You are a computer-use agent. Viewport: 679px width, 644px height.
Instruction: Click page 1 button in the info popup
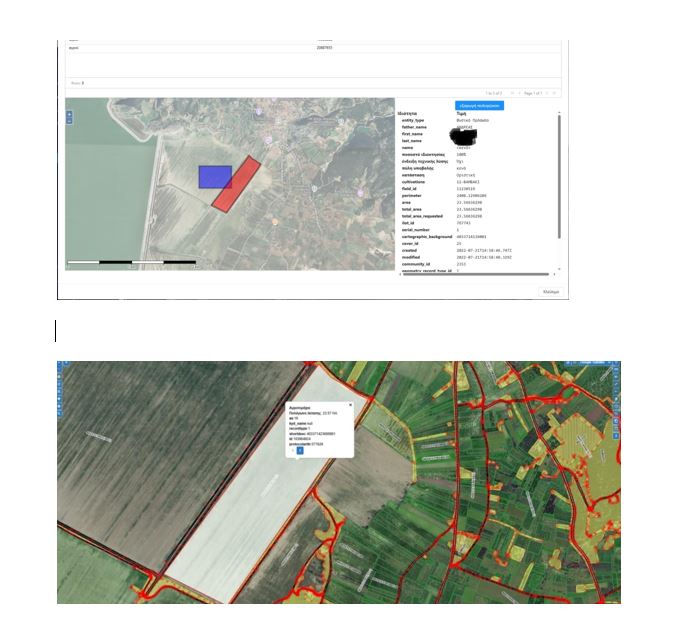pos(300,450)
